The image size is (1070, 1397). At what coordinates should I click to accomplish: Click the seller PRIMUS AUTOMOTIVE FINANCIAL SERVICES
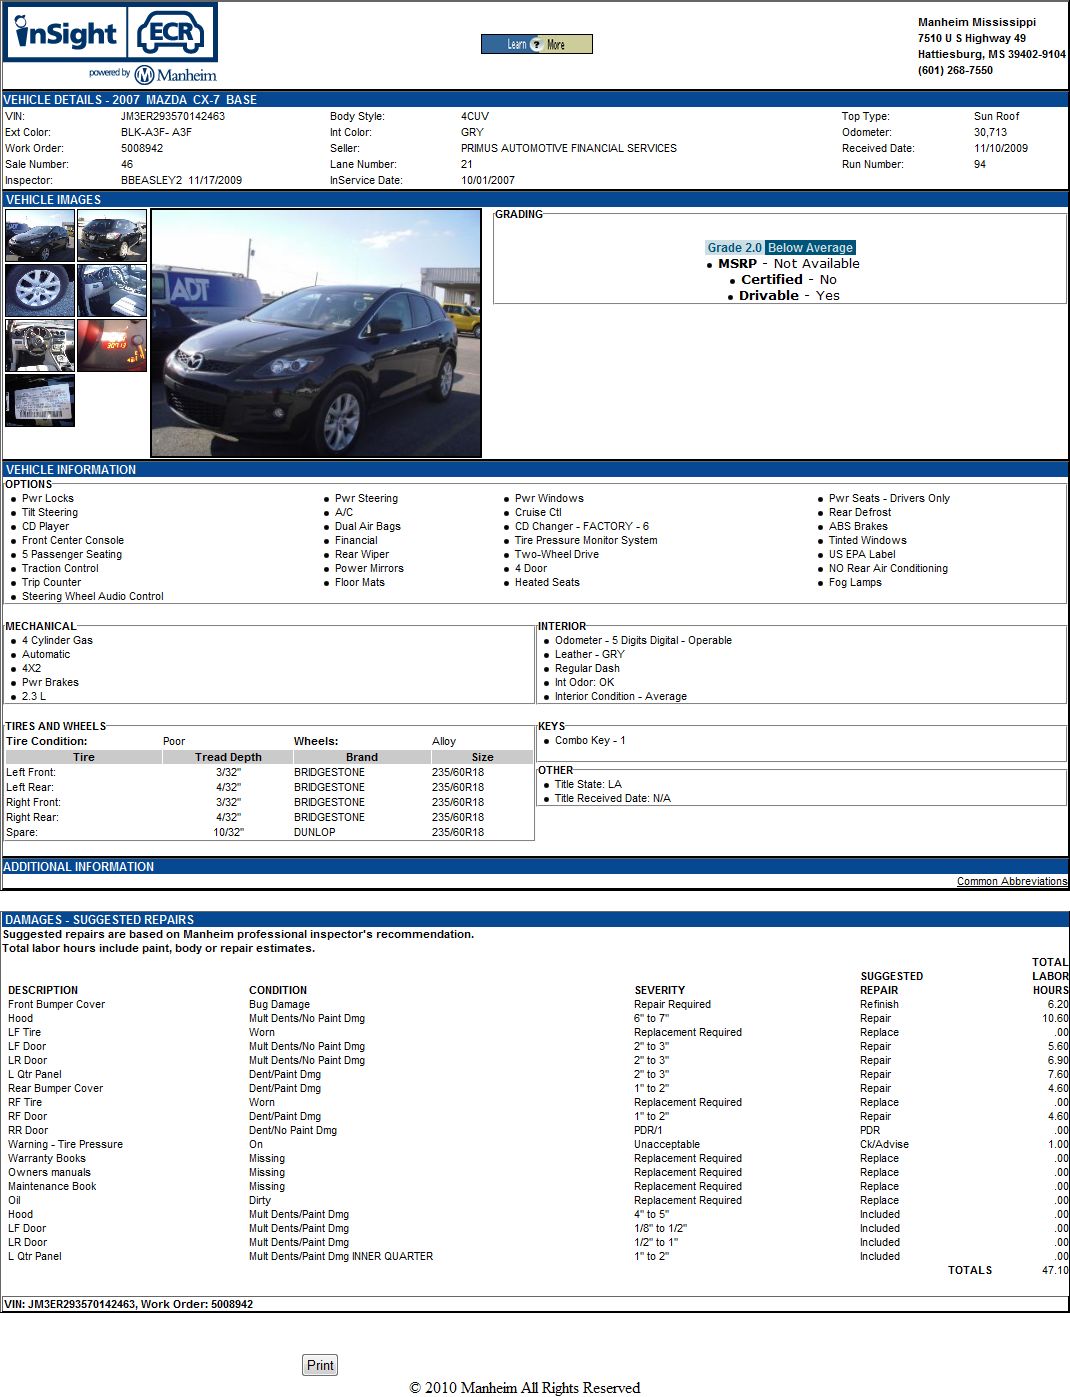[x=568, y=148]
